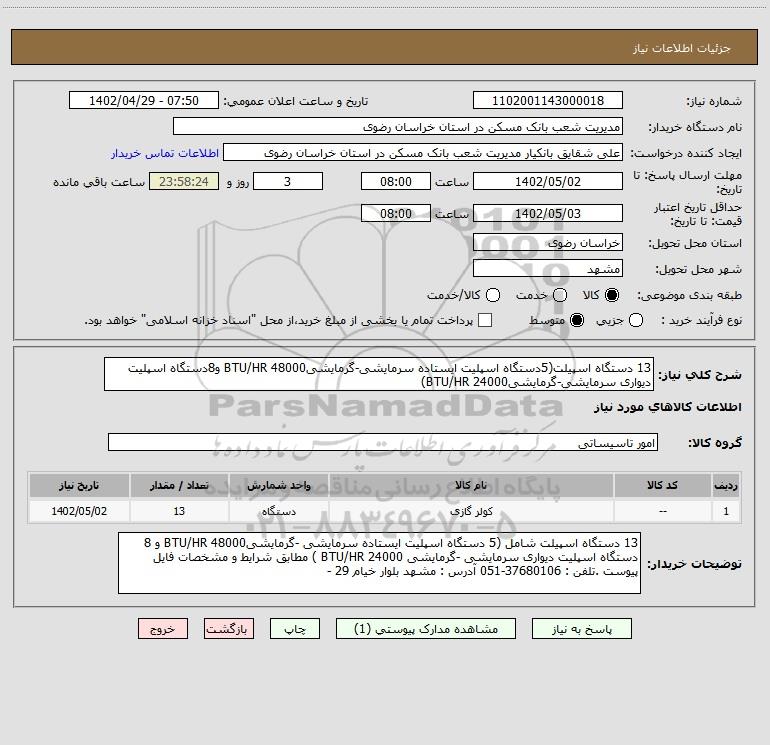770x745 pixels.
Task: Click the remaining time countdown 23:58:24
Action: point(184,181)
